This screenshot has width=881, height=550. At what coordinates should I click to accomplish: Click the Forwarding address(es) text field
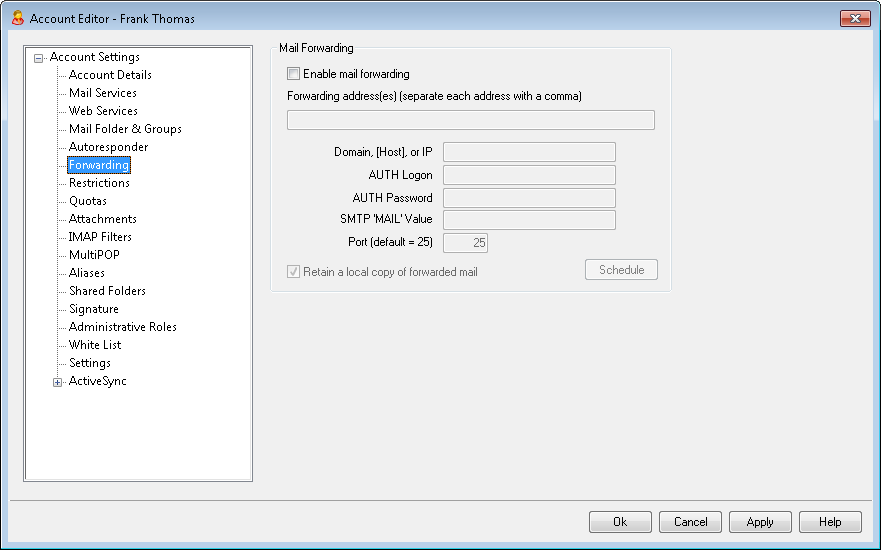471,120
